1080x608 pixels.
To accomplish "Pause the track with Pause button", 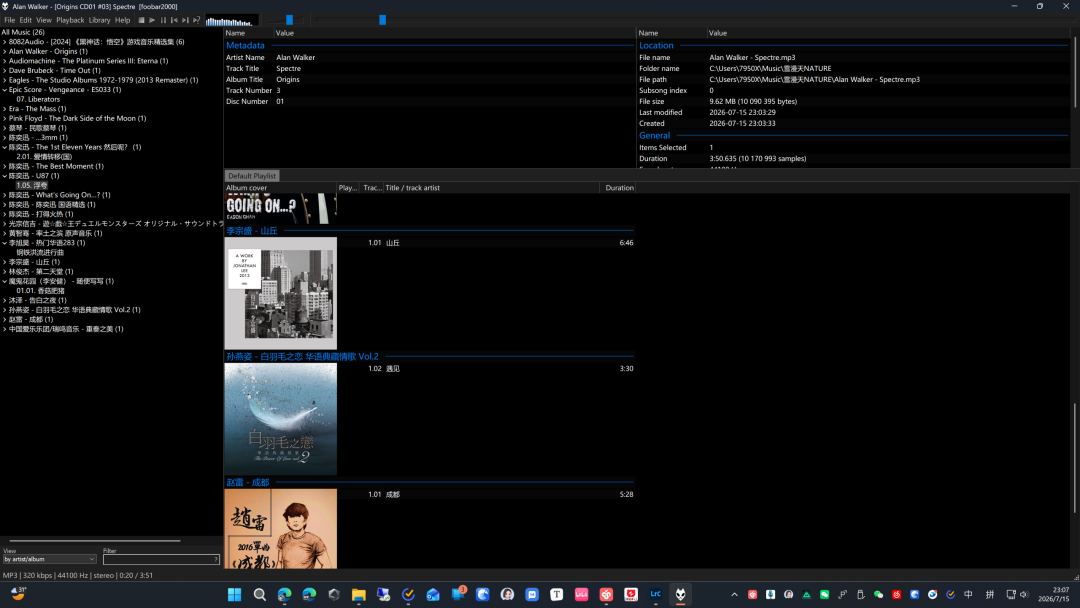I will click(163, 20).
